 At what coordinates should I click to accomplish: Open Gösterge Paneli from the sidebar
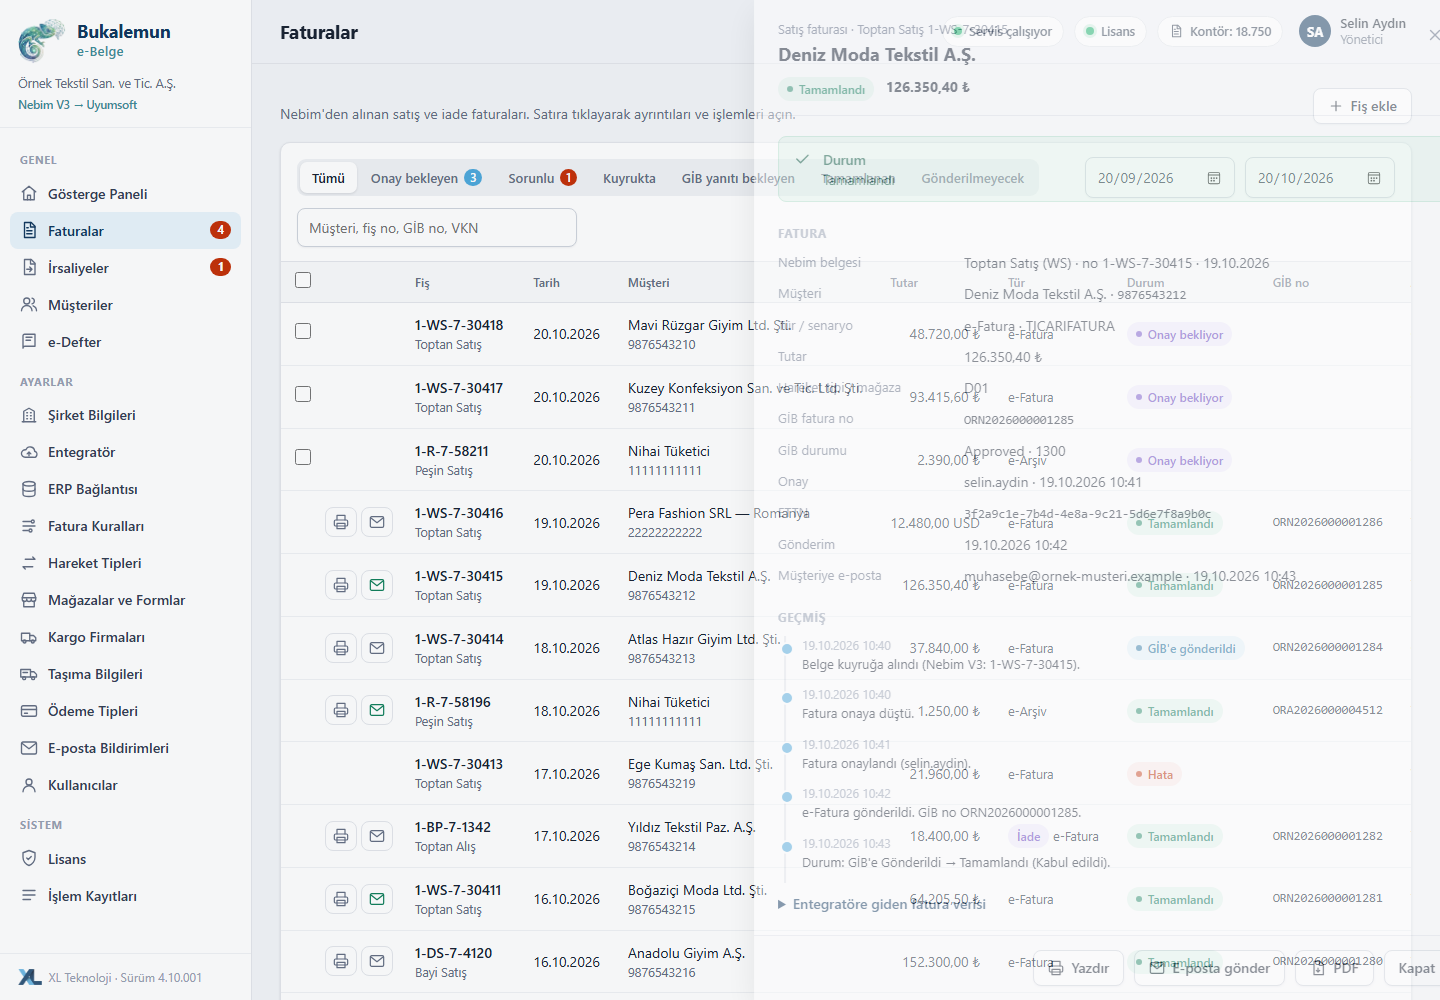(125, 194)
